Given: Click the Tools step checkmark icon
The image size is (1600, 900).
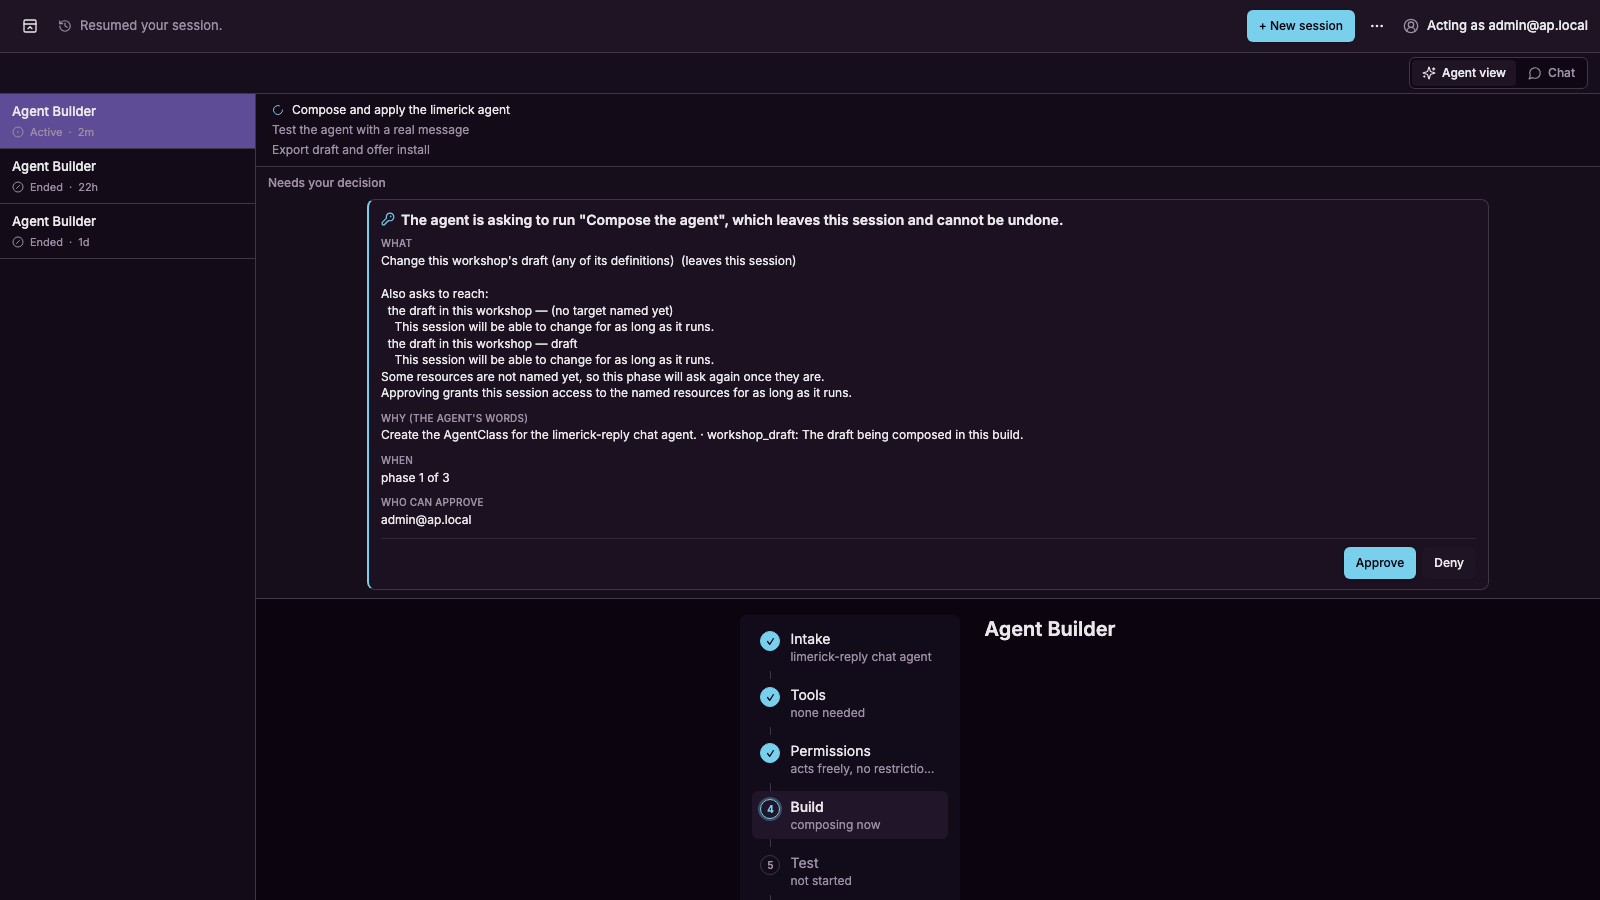Looking at the screenshot, I should [770, 697].
